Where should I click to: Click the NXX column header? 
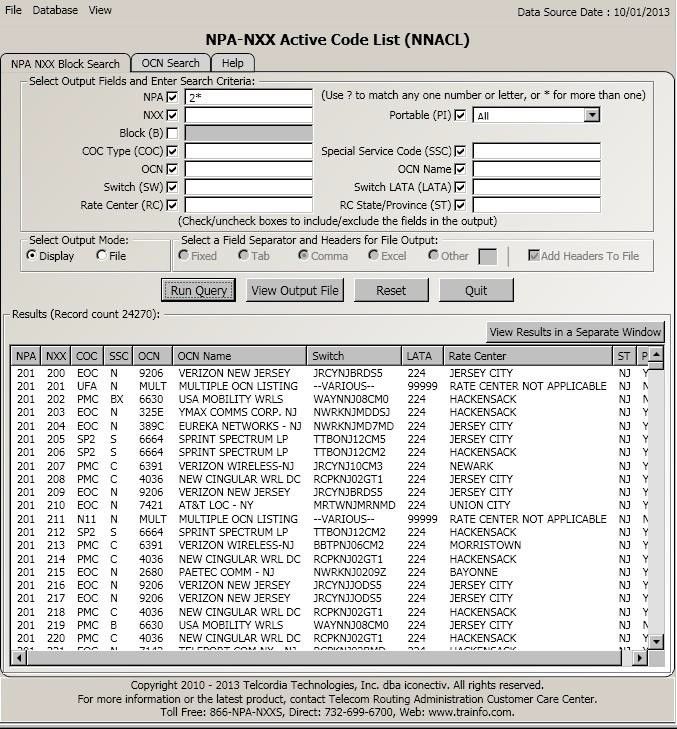click(x=56, y=356)
